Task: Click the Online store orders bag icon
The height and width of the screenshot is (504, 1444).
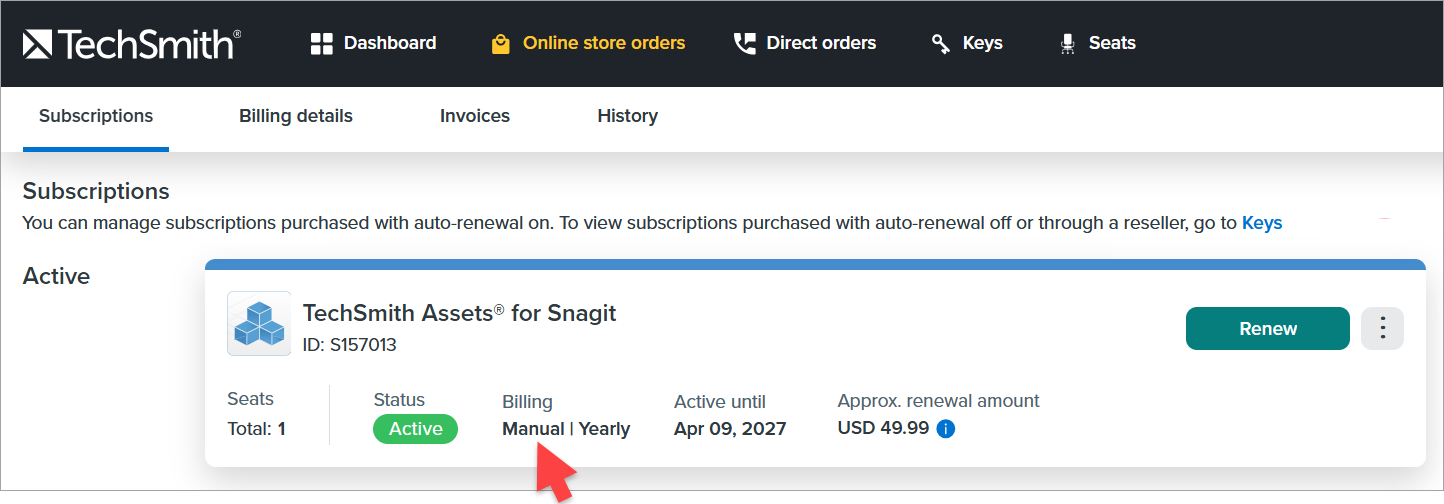Action: (501, 44)
